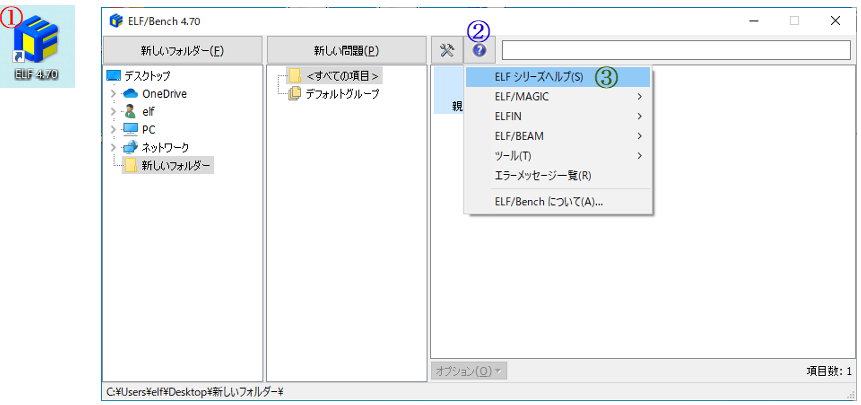
Task: Expand the elf user tree node
Action: (x=113, y=112)
